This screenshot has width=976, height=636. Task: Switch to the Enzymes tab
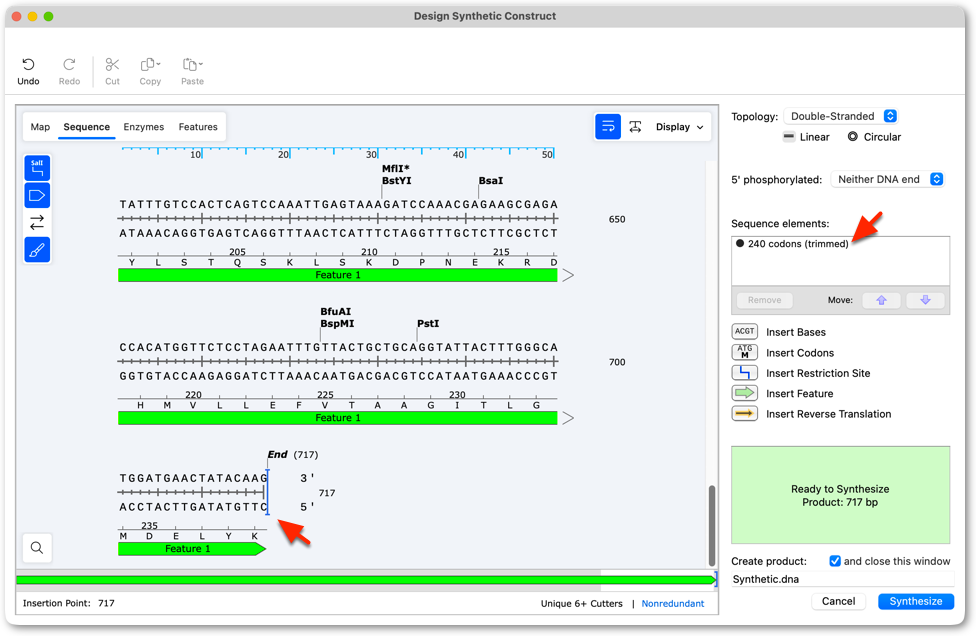point(144,127)
